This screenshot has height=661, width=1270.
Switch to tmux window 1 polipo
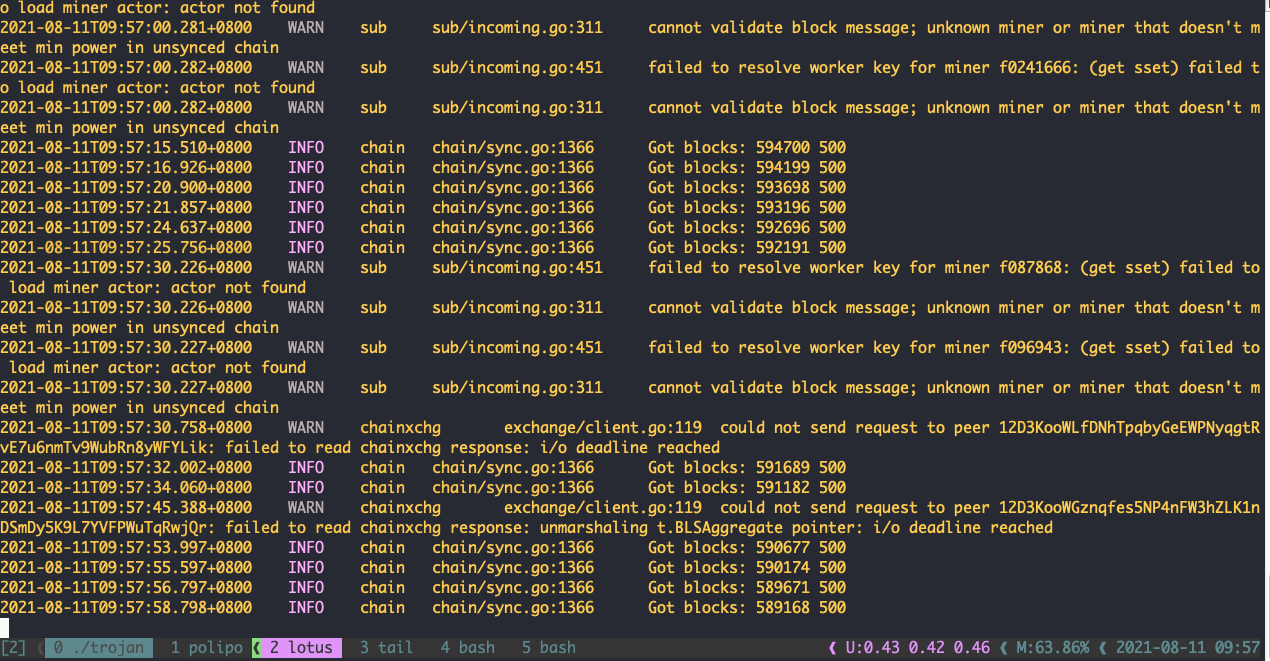207,647
